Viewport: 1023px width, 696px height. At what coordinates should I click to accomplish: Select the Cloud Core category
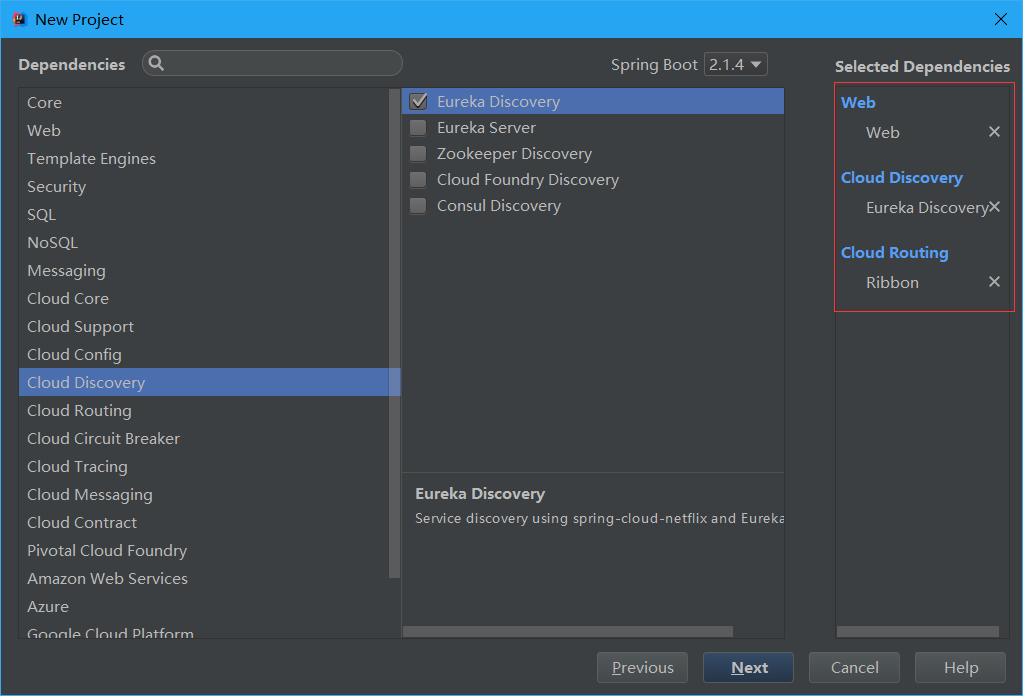point(204,299)
